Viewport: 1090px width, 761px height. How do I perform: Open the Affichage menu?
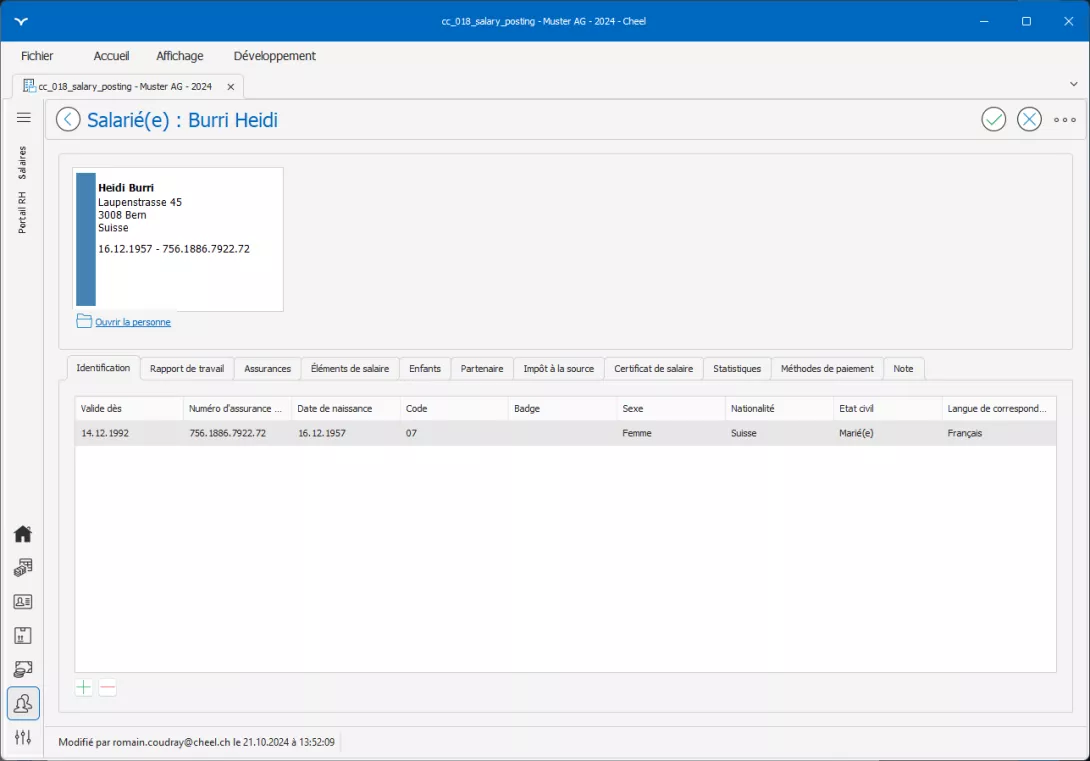click(179, 56)
